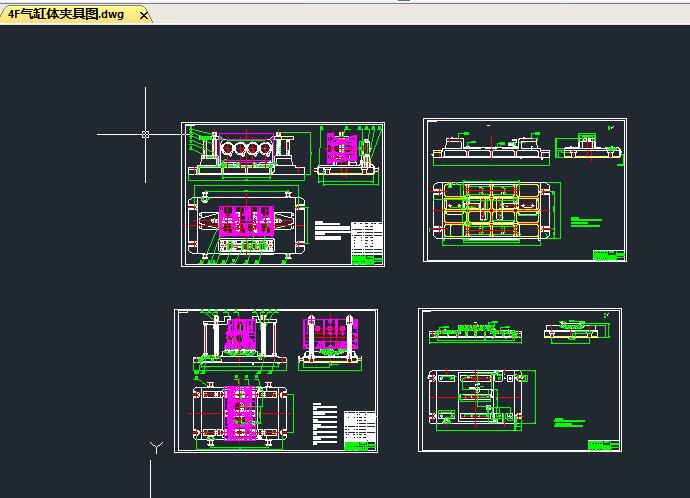Click the UCS Y-axis icon
Screen dimensions: 690x498
(x=156, y=447)
